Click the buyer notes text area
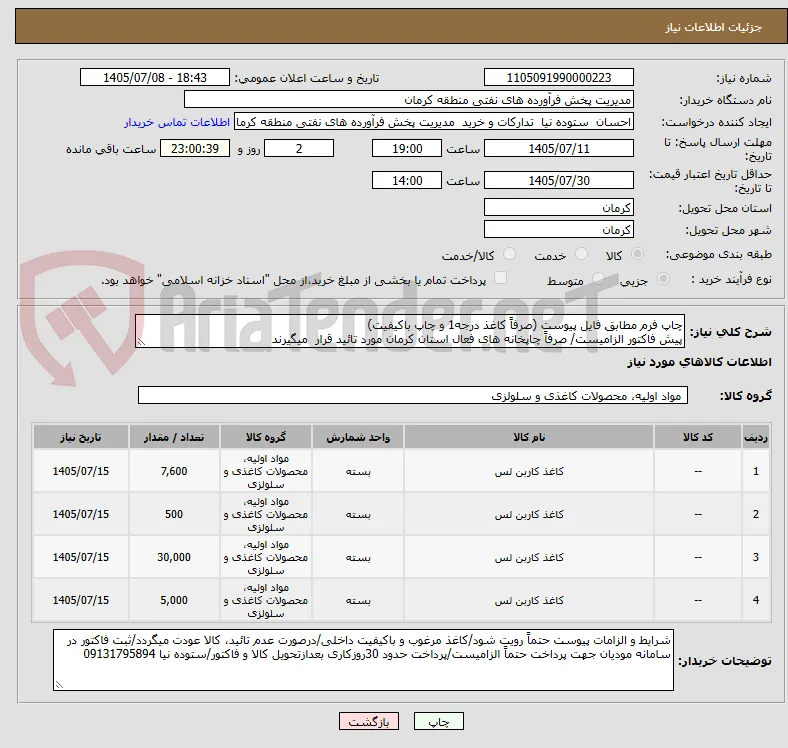Viewport: 788px width, 748px height. pos(363,660)
